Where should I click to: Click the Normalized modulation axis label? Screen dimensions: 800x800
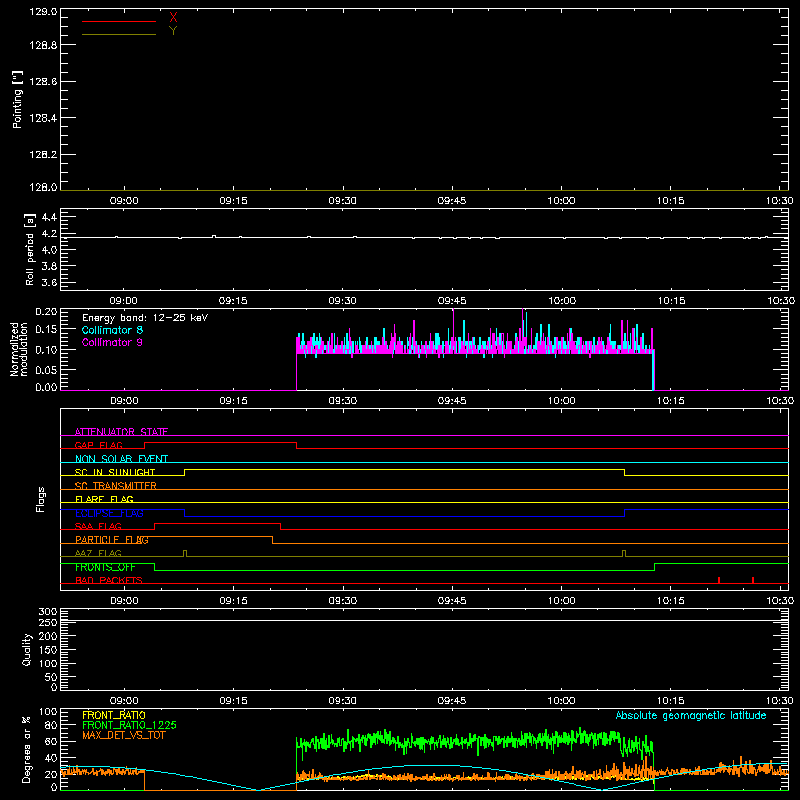point(19,349)
